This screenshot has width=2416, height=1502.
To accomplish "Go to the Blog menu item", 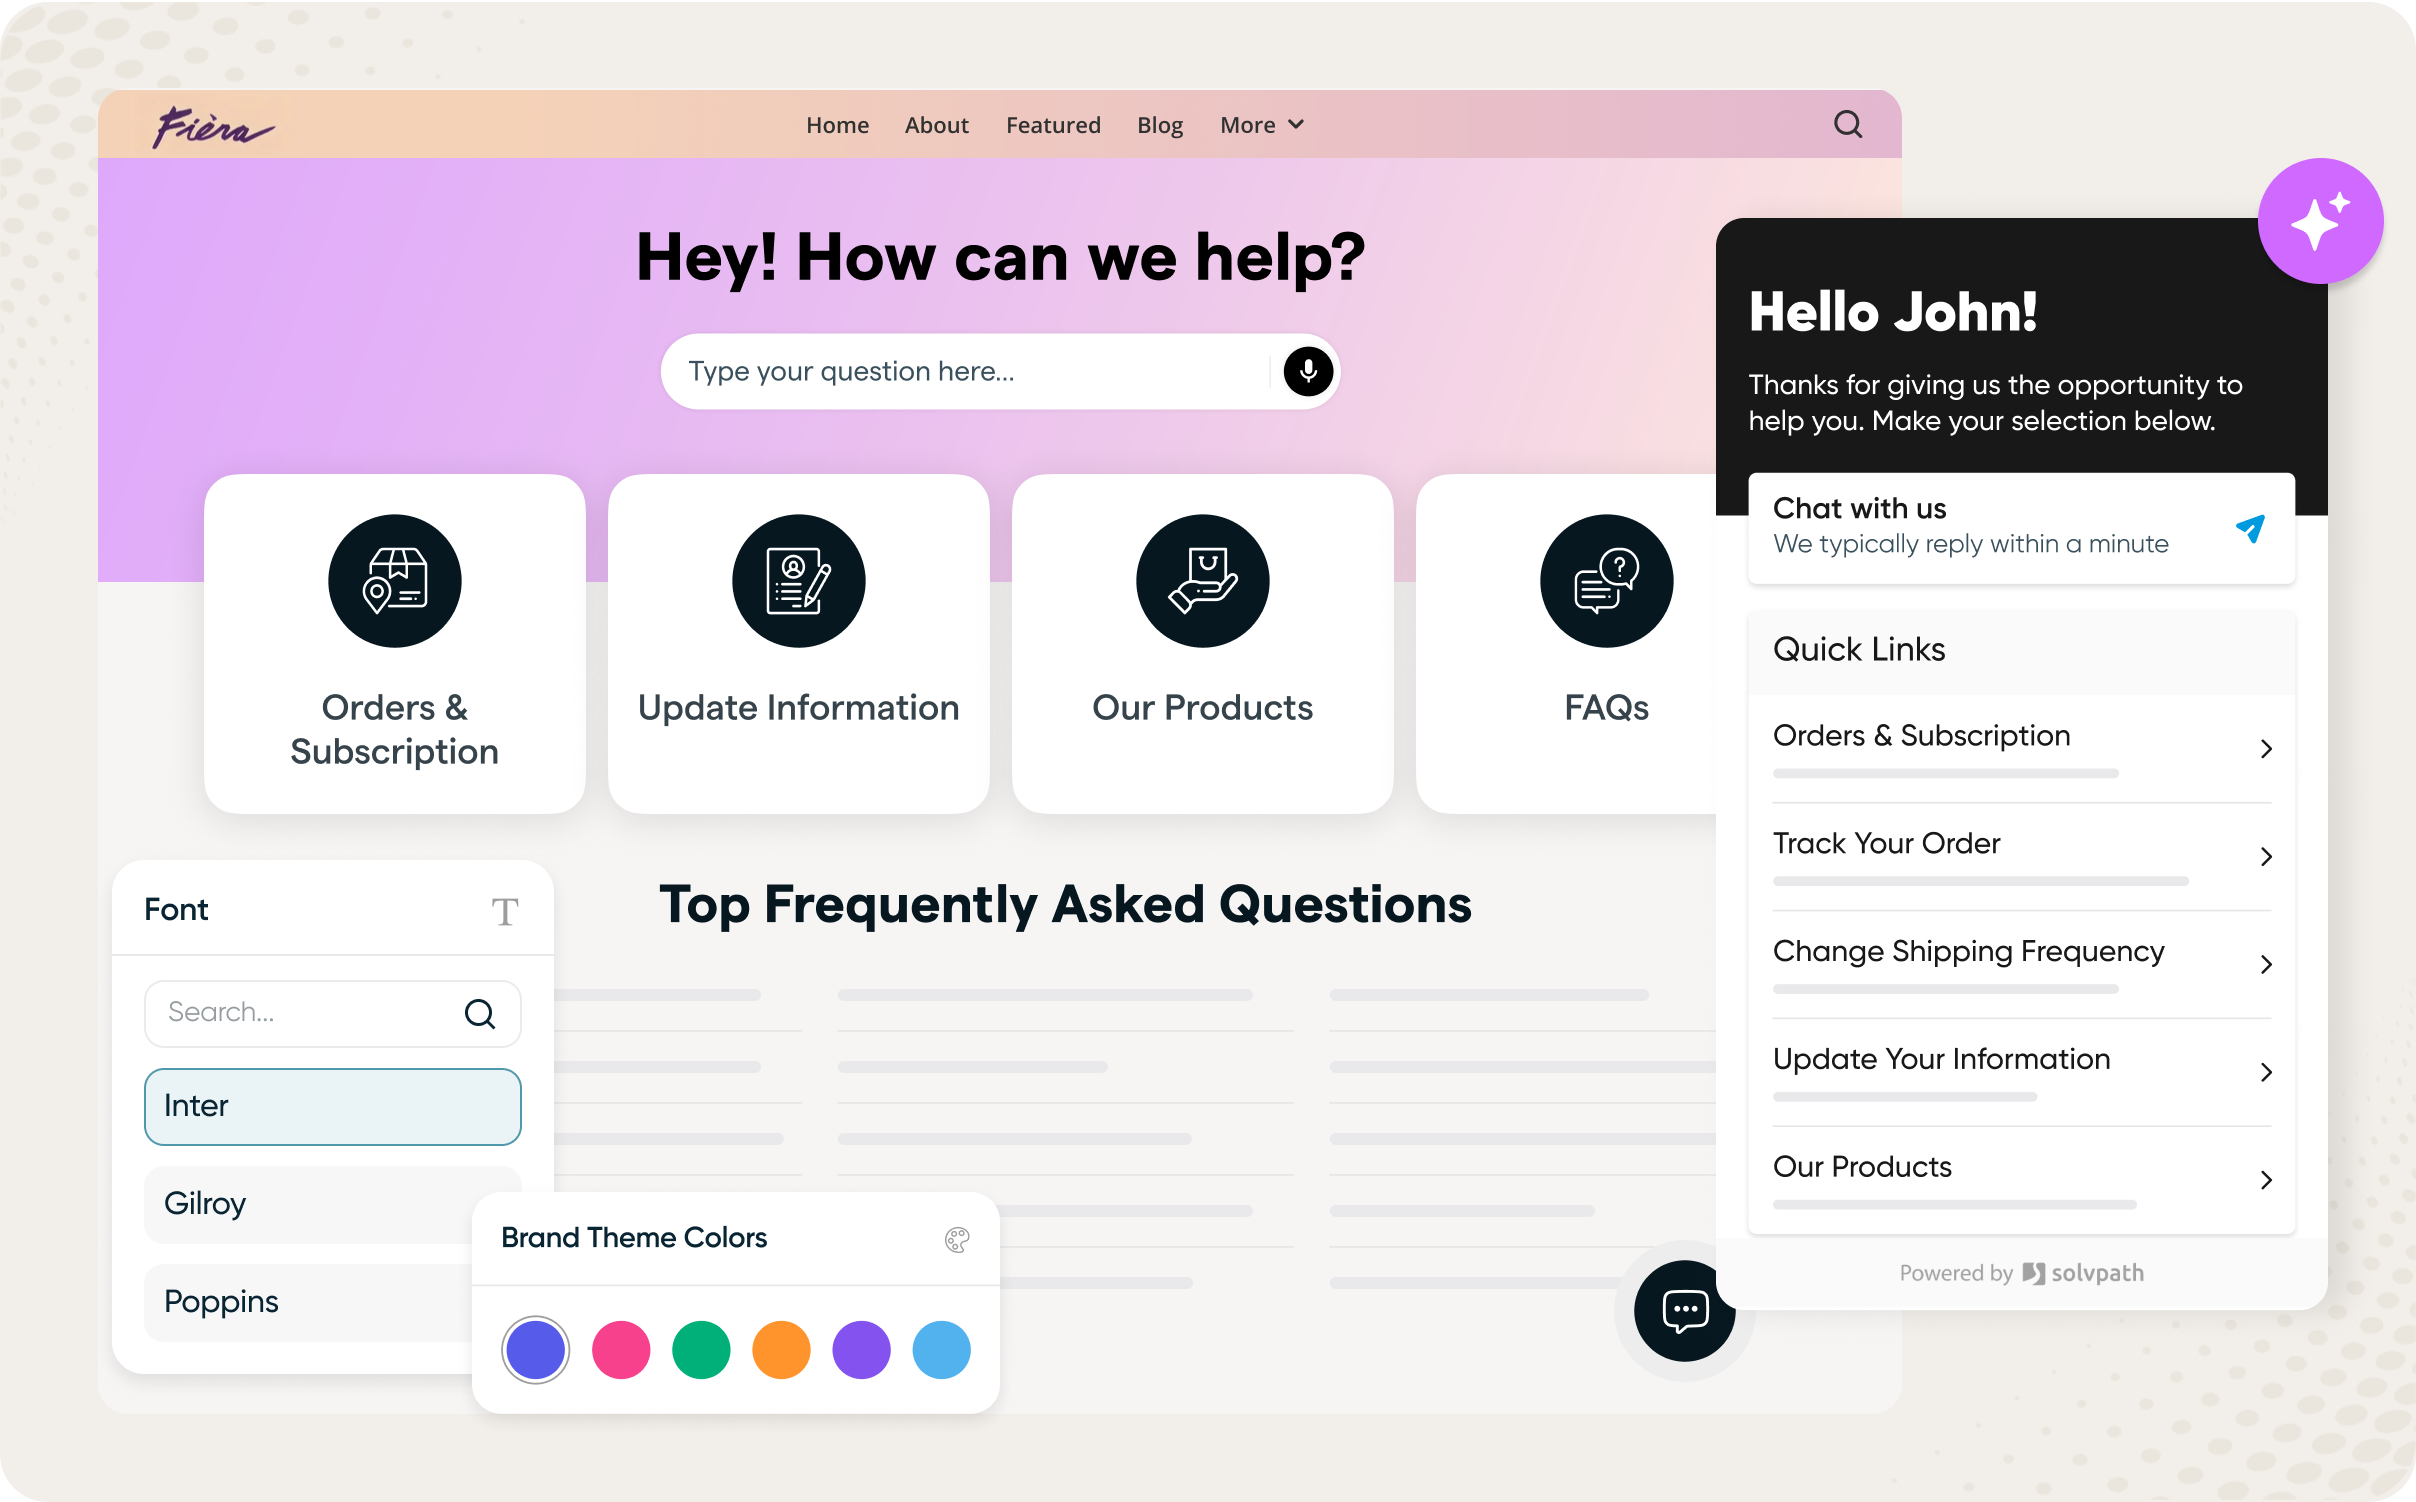I will tap(1159, 125).
